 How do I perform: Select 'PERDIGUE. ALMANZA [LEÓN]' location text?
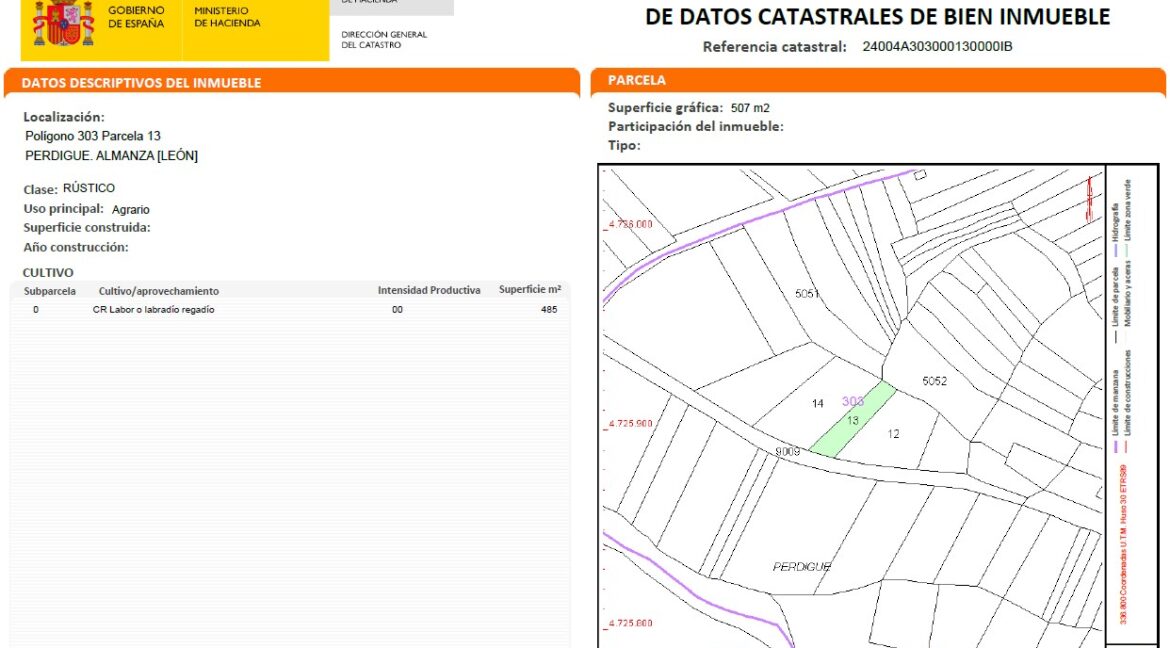coord(111,155)
